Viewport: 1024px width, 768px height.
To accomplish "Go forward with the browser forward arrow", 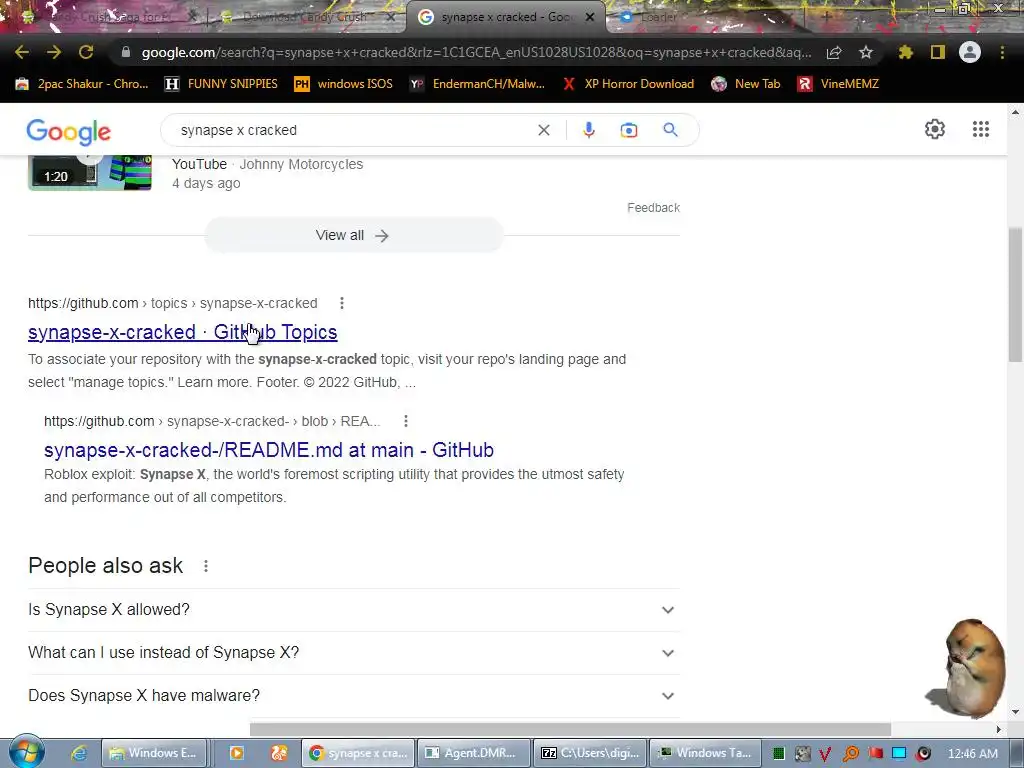I will coord(54,52).
